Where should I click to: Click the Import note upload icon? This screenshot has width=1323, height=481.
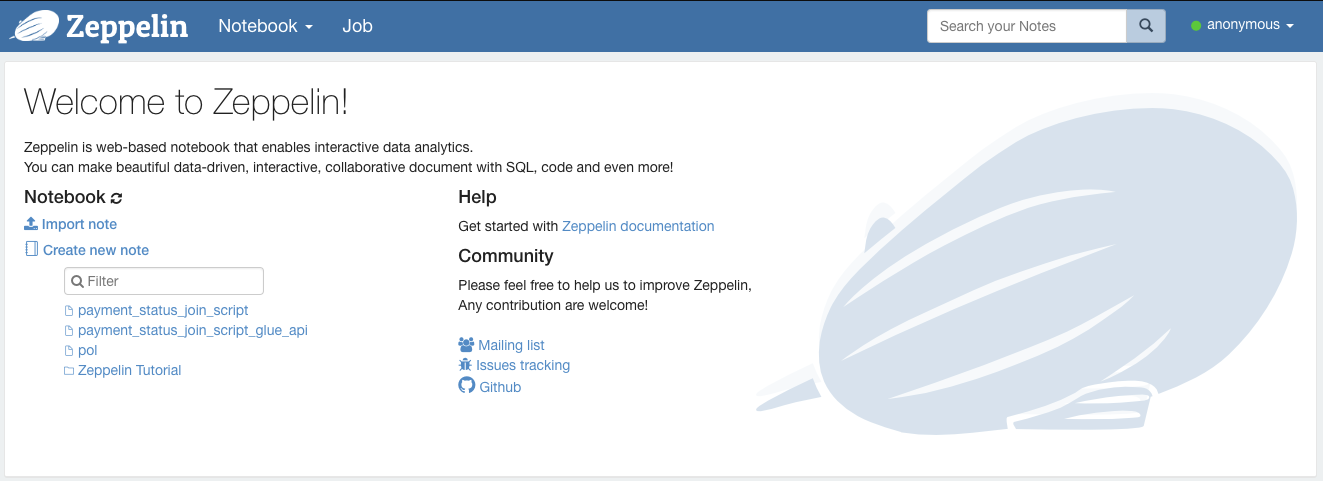click(x=31, y=224)
